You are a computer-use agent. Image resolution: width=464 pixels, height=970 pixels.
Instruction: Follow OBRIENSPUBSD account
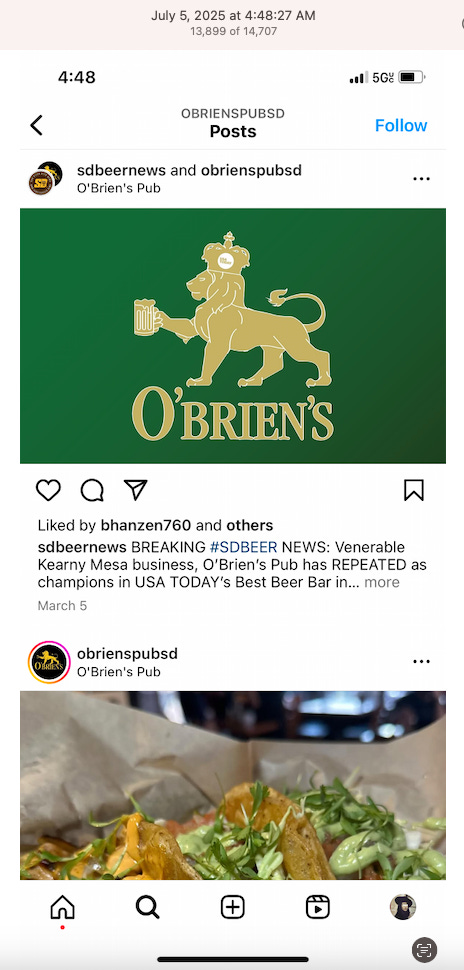pyautogui.click(x=401, y=125)
